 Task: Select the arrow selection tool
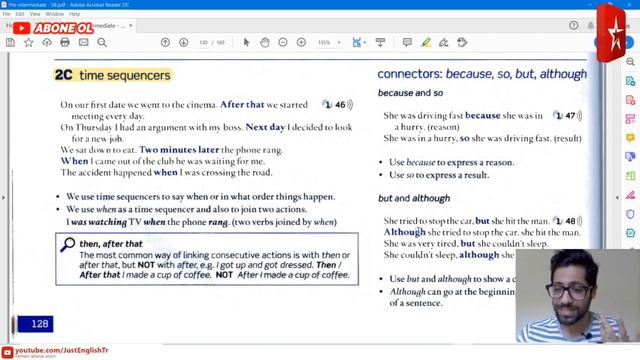tap(246, 42)
